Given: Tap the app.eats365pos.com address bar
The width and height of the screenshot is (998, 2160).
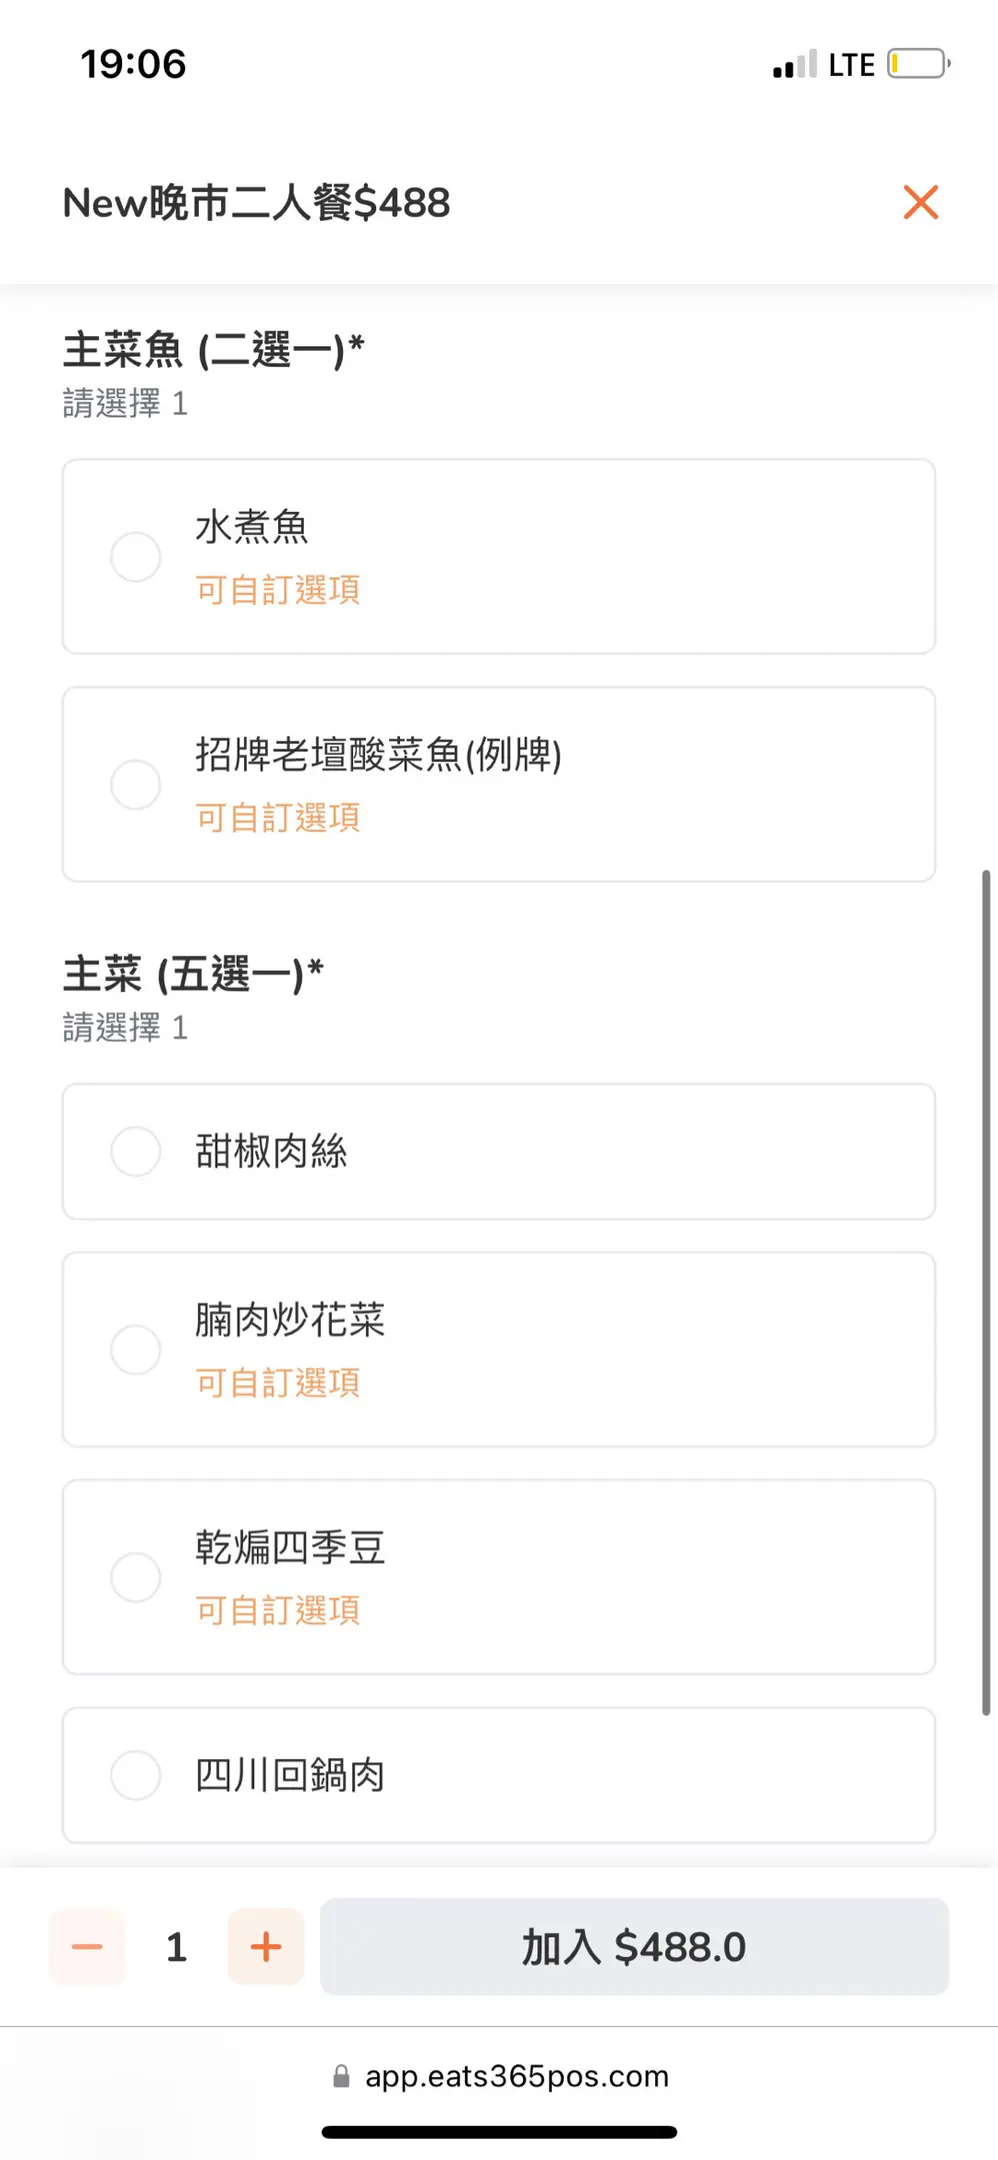Looking at the screenshot, I should click(x=516, y=2077).
